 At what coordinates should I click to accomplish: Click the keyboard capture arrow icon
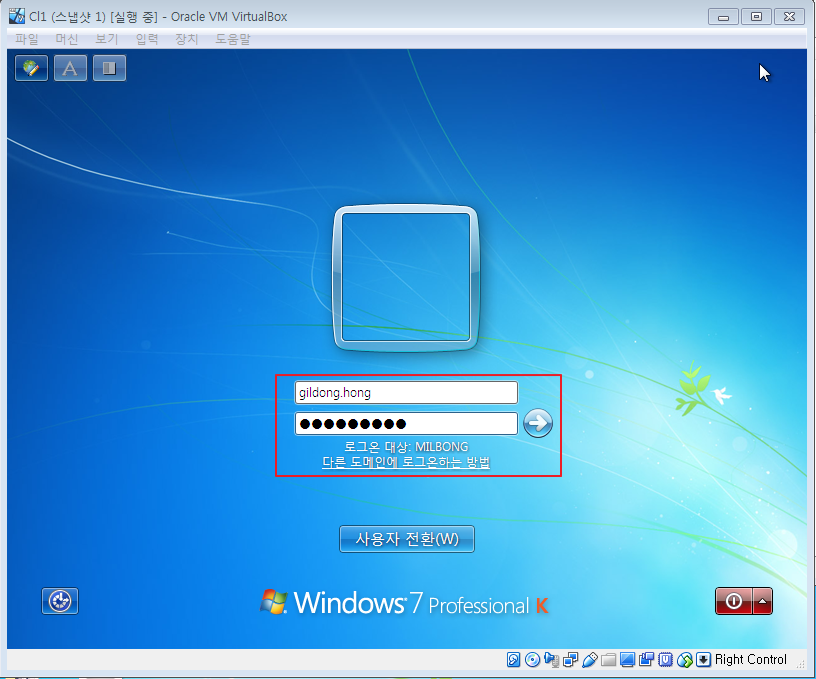704,660
